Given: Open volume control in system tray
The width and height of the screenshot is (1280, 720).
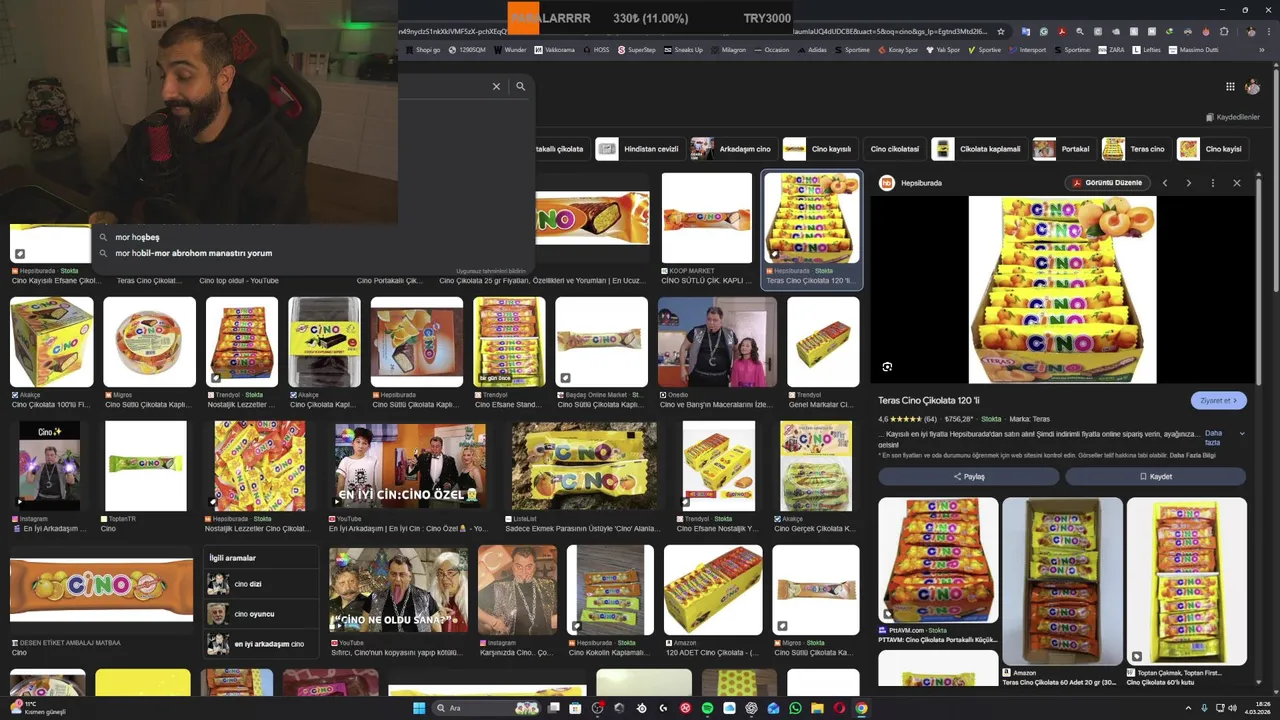Looking at the screenshot, I should [1232, 708].
